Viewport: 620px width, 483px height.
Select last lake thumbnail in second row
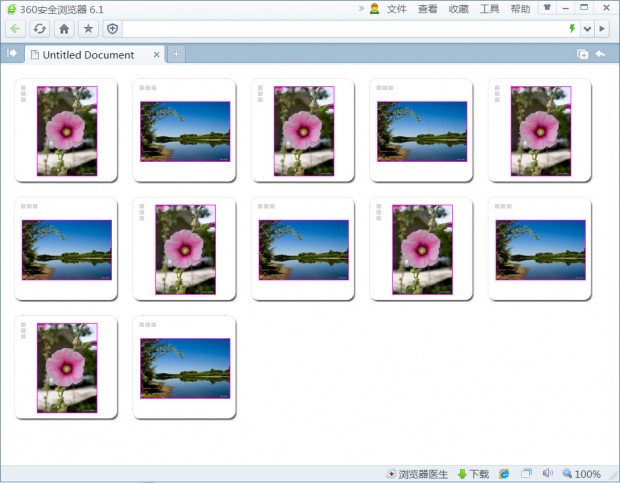click(541, 250)
